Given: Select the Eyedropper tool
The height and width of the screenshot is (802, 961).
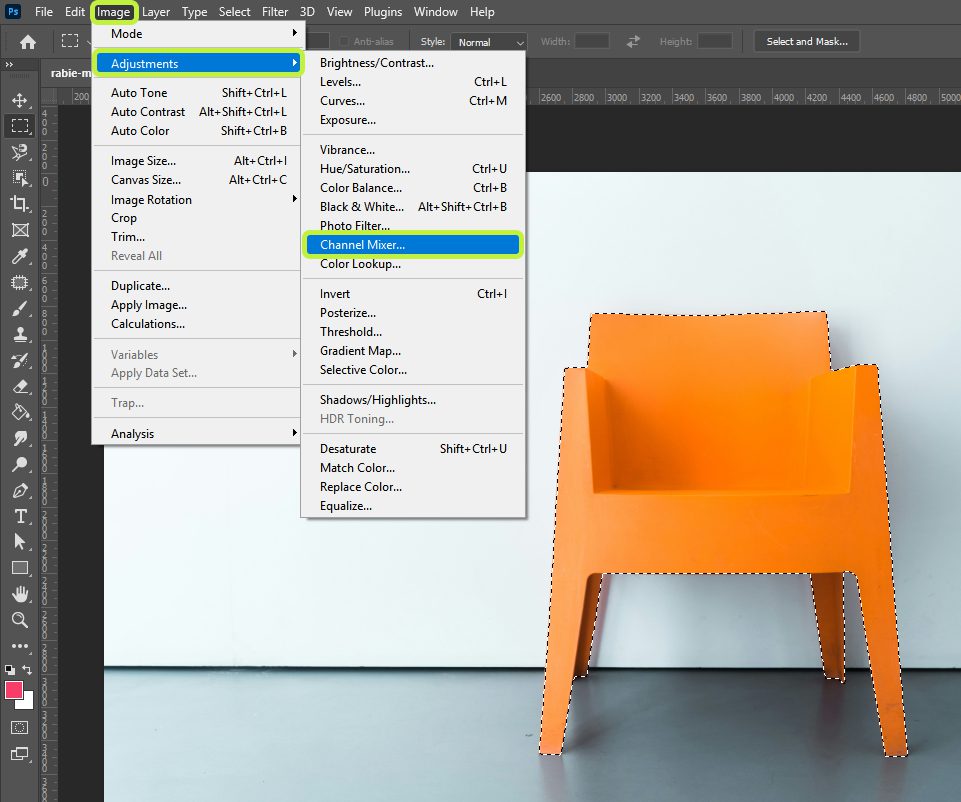Looking at the screenshot, I should (20, 256).
